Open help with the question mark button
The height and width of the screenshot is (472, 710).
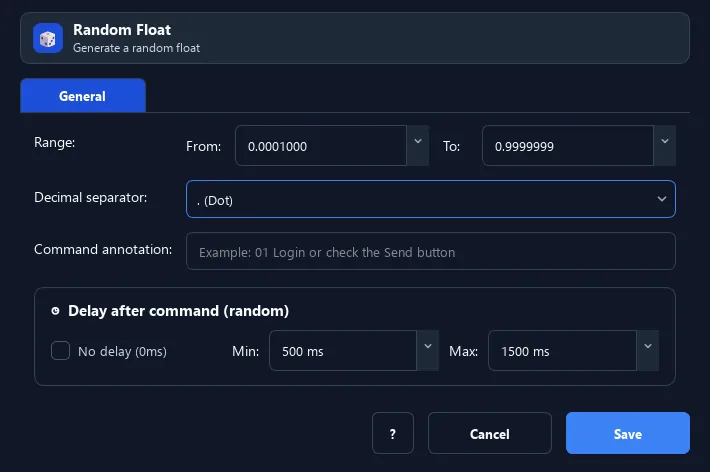[393, 433]
